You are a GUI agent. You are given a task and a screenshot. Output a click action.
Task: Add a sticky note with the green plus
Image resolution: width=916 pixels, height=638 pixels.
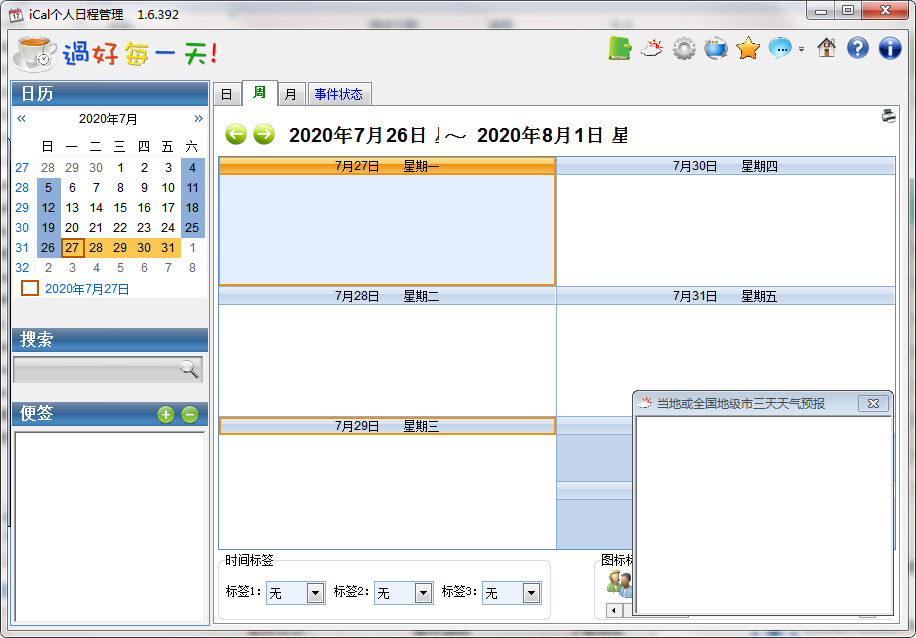(166, 415)
